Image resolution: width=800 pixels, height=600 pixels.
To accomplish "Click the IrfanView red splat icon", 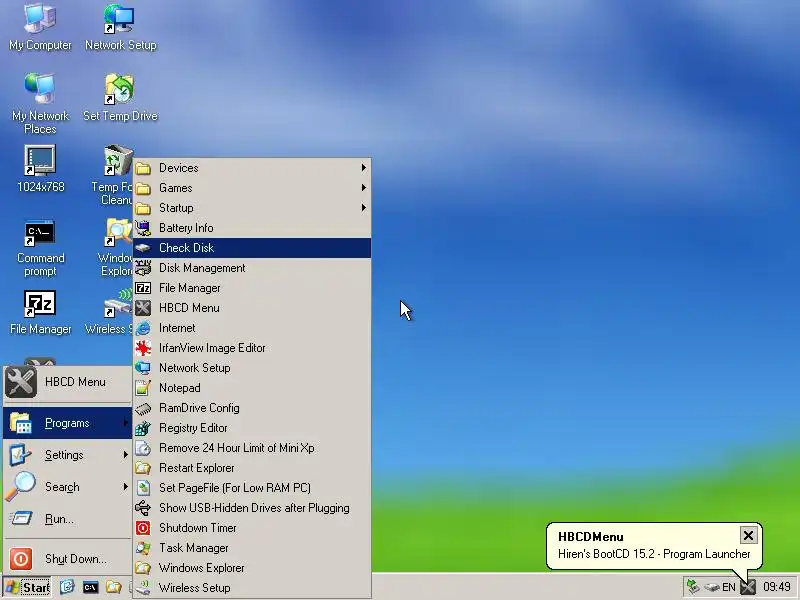I will pos(143,348).
